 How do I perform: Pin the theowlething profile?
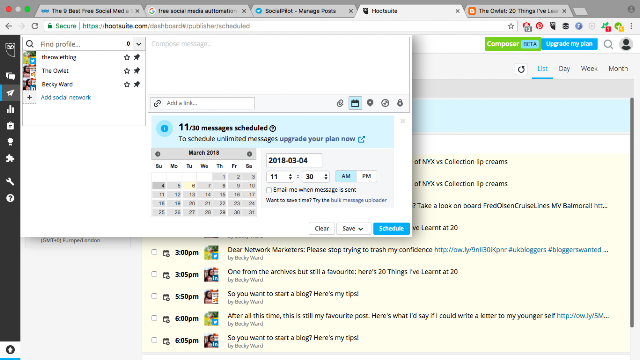(137, 58)
